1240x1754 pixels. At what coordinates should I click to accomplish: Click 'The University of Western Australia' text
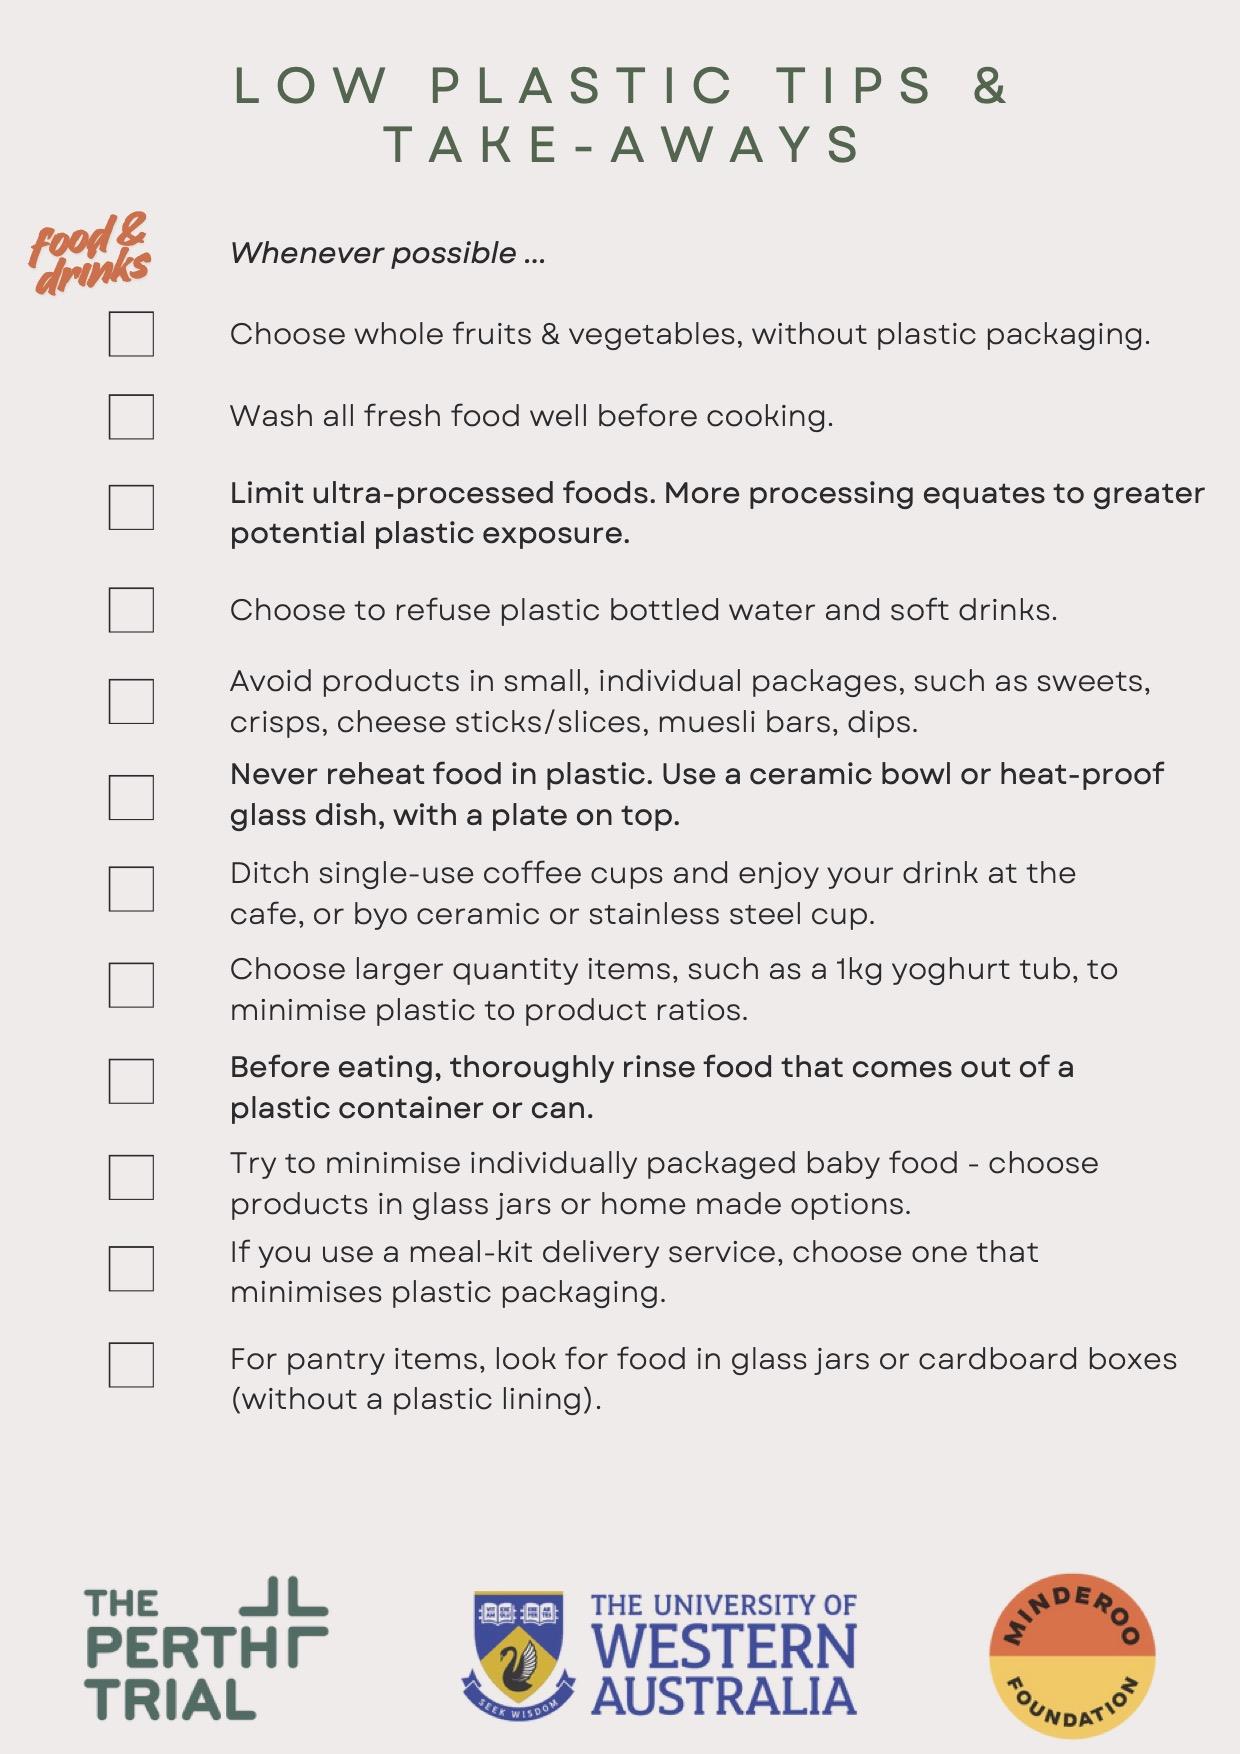pos(723,1653)
